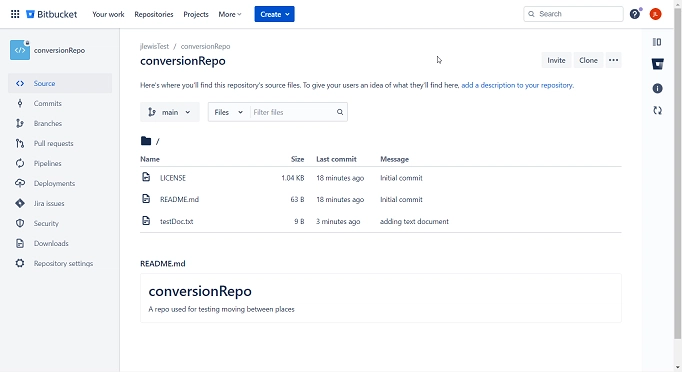
Task: Go to Repositories in top navigation
Action: 154,14
